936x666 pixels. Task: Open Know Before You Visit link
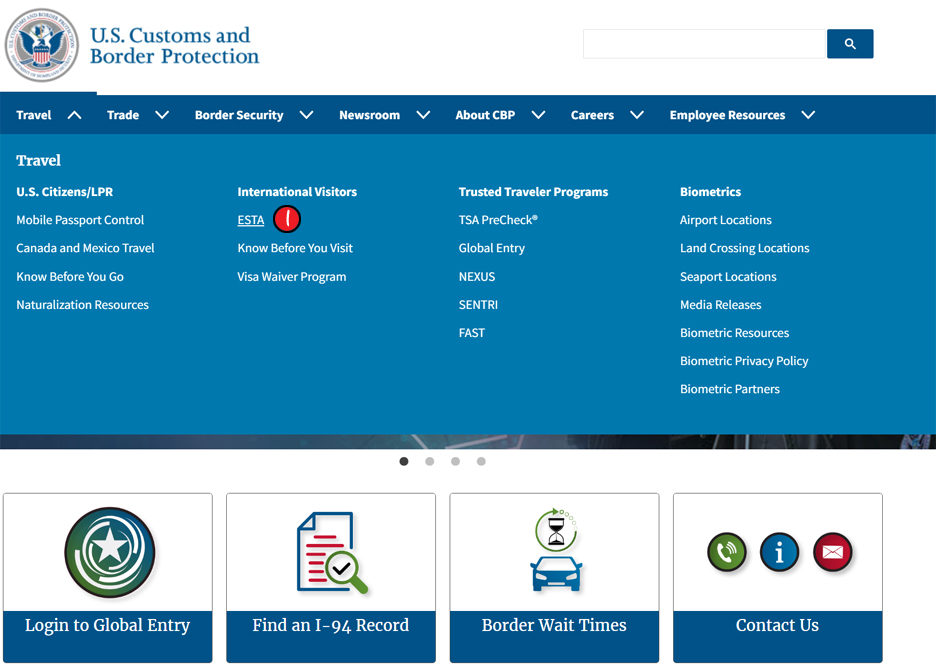[x=295, y=248]
